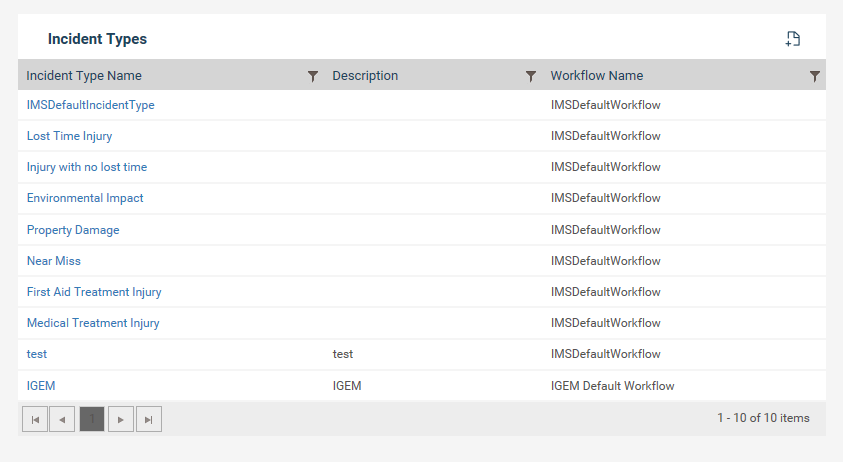Viewport: 843px width, 462px height.
Task: Open Property Damage incident type
Action: (x=73, y=230)
